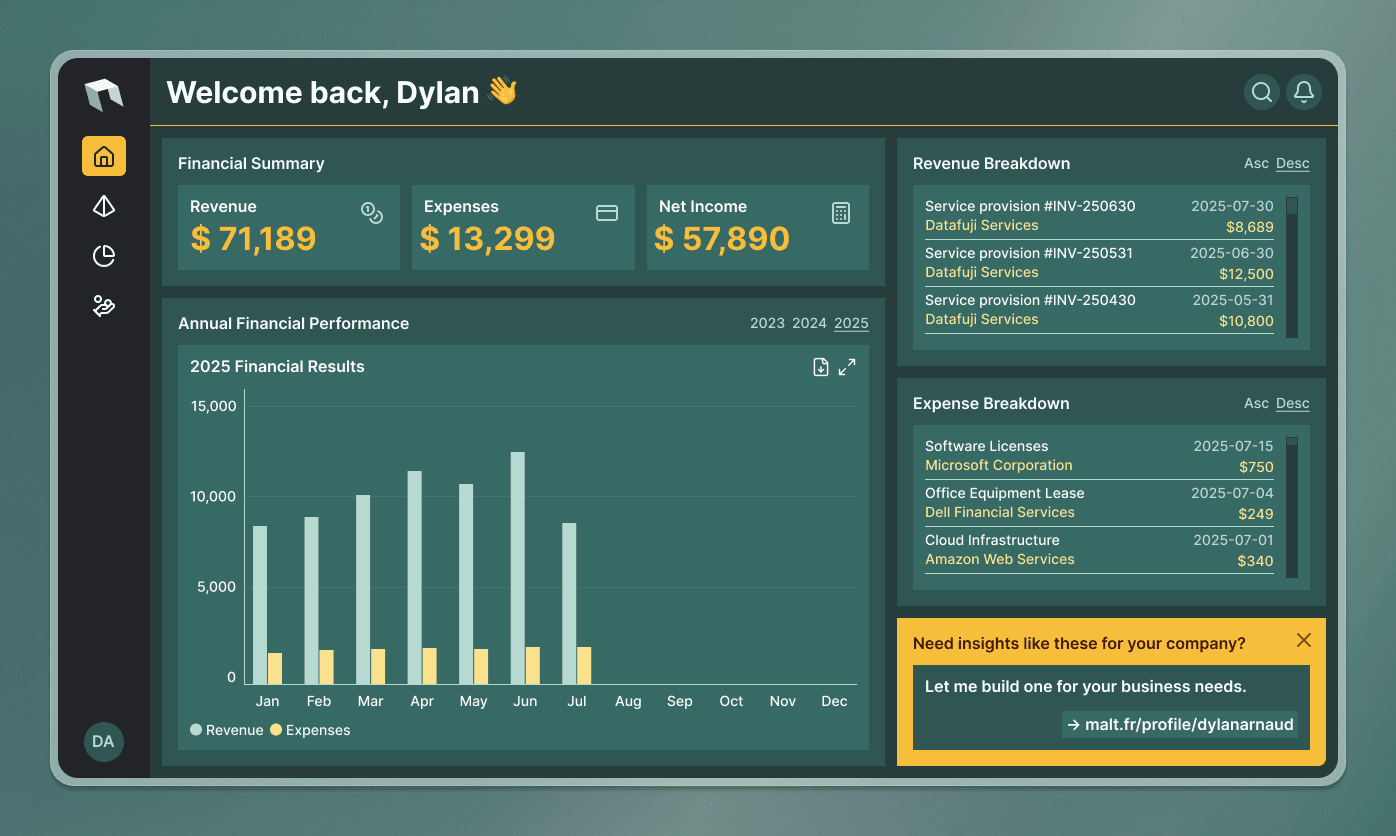The width and height of the screenshot is (1396, 836).
Task: Click the July expenses bar
Action: tap(584, 666)
